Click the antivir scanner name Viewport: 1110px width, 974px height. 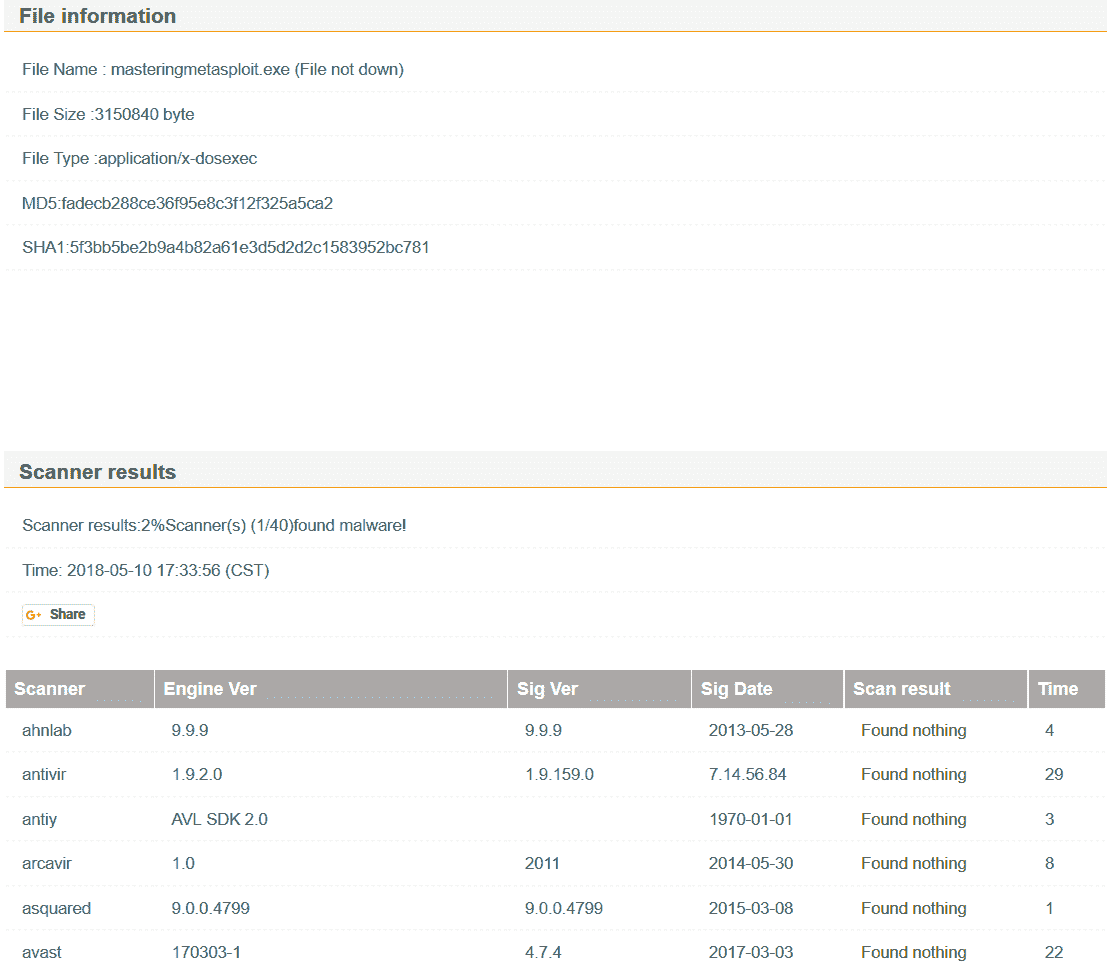click(x=44, y=774)
